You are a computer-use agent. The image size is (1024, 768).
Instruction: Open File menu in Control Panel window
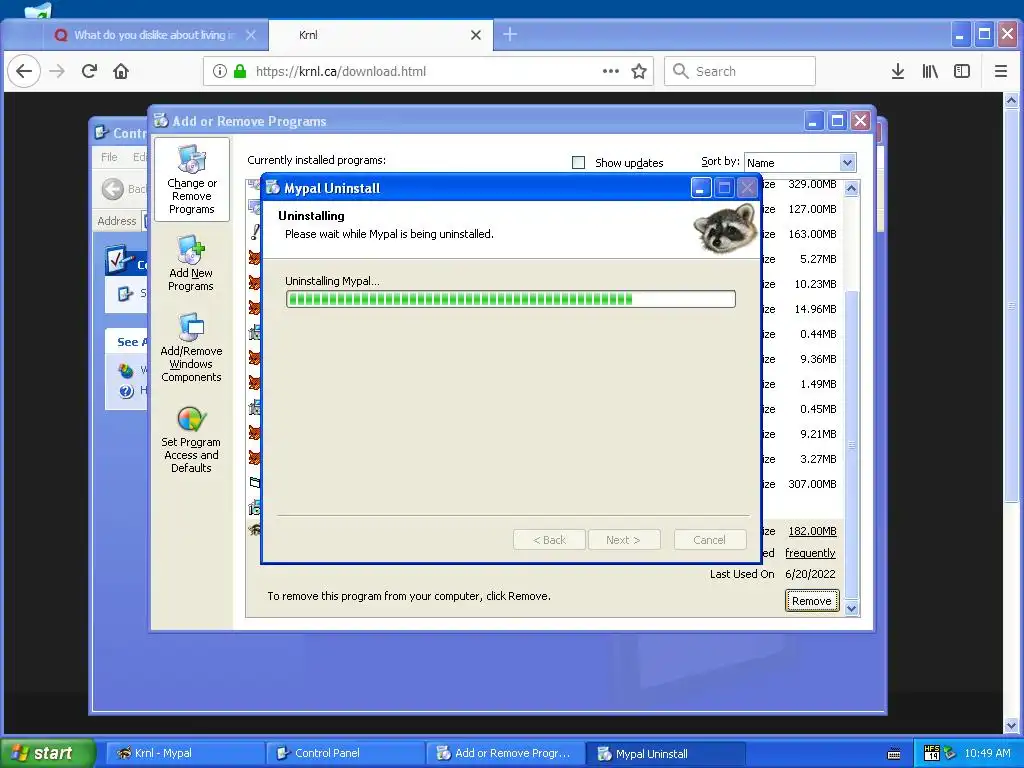(109, 157)
